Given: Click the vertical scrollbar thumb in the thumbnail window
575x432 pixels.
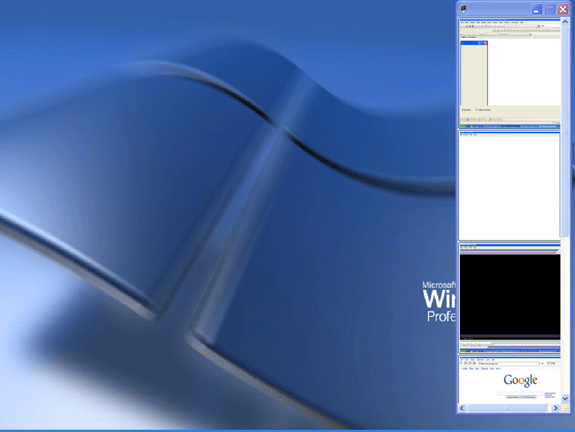Looking at the screenshot, I should 565,132.
